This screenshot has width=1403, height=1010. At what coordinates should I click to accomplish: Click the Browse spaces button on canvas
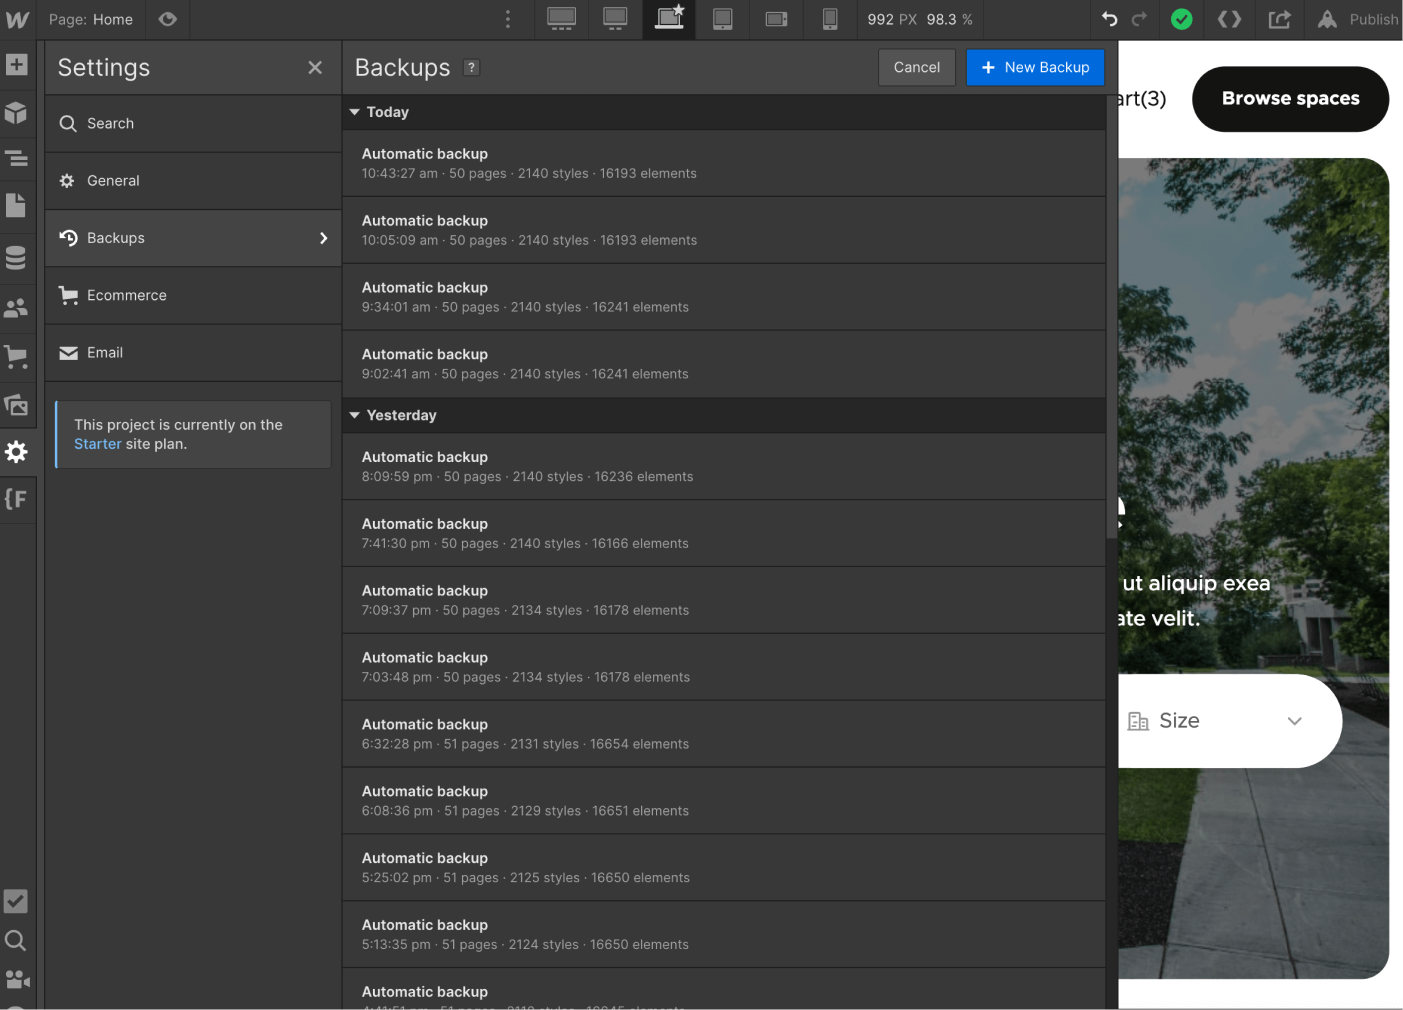pyautogui.click(x=1290, y=99)
